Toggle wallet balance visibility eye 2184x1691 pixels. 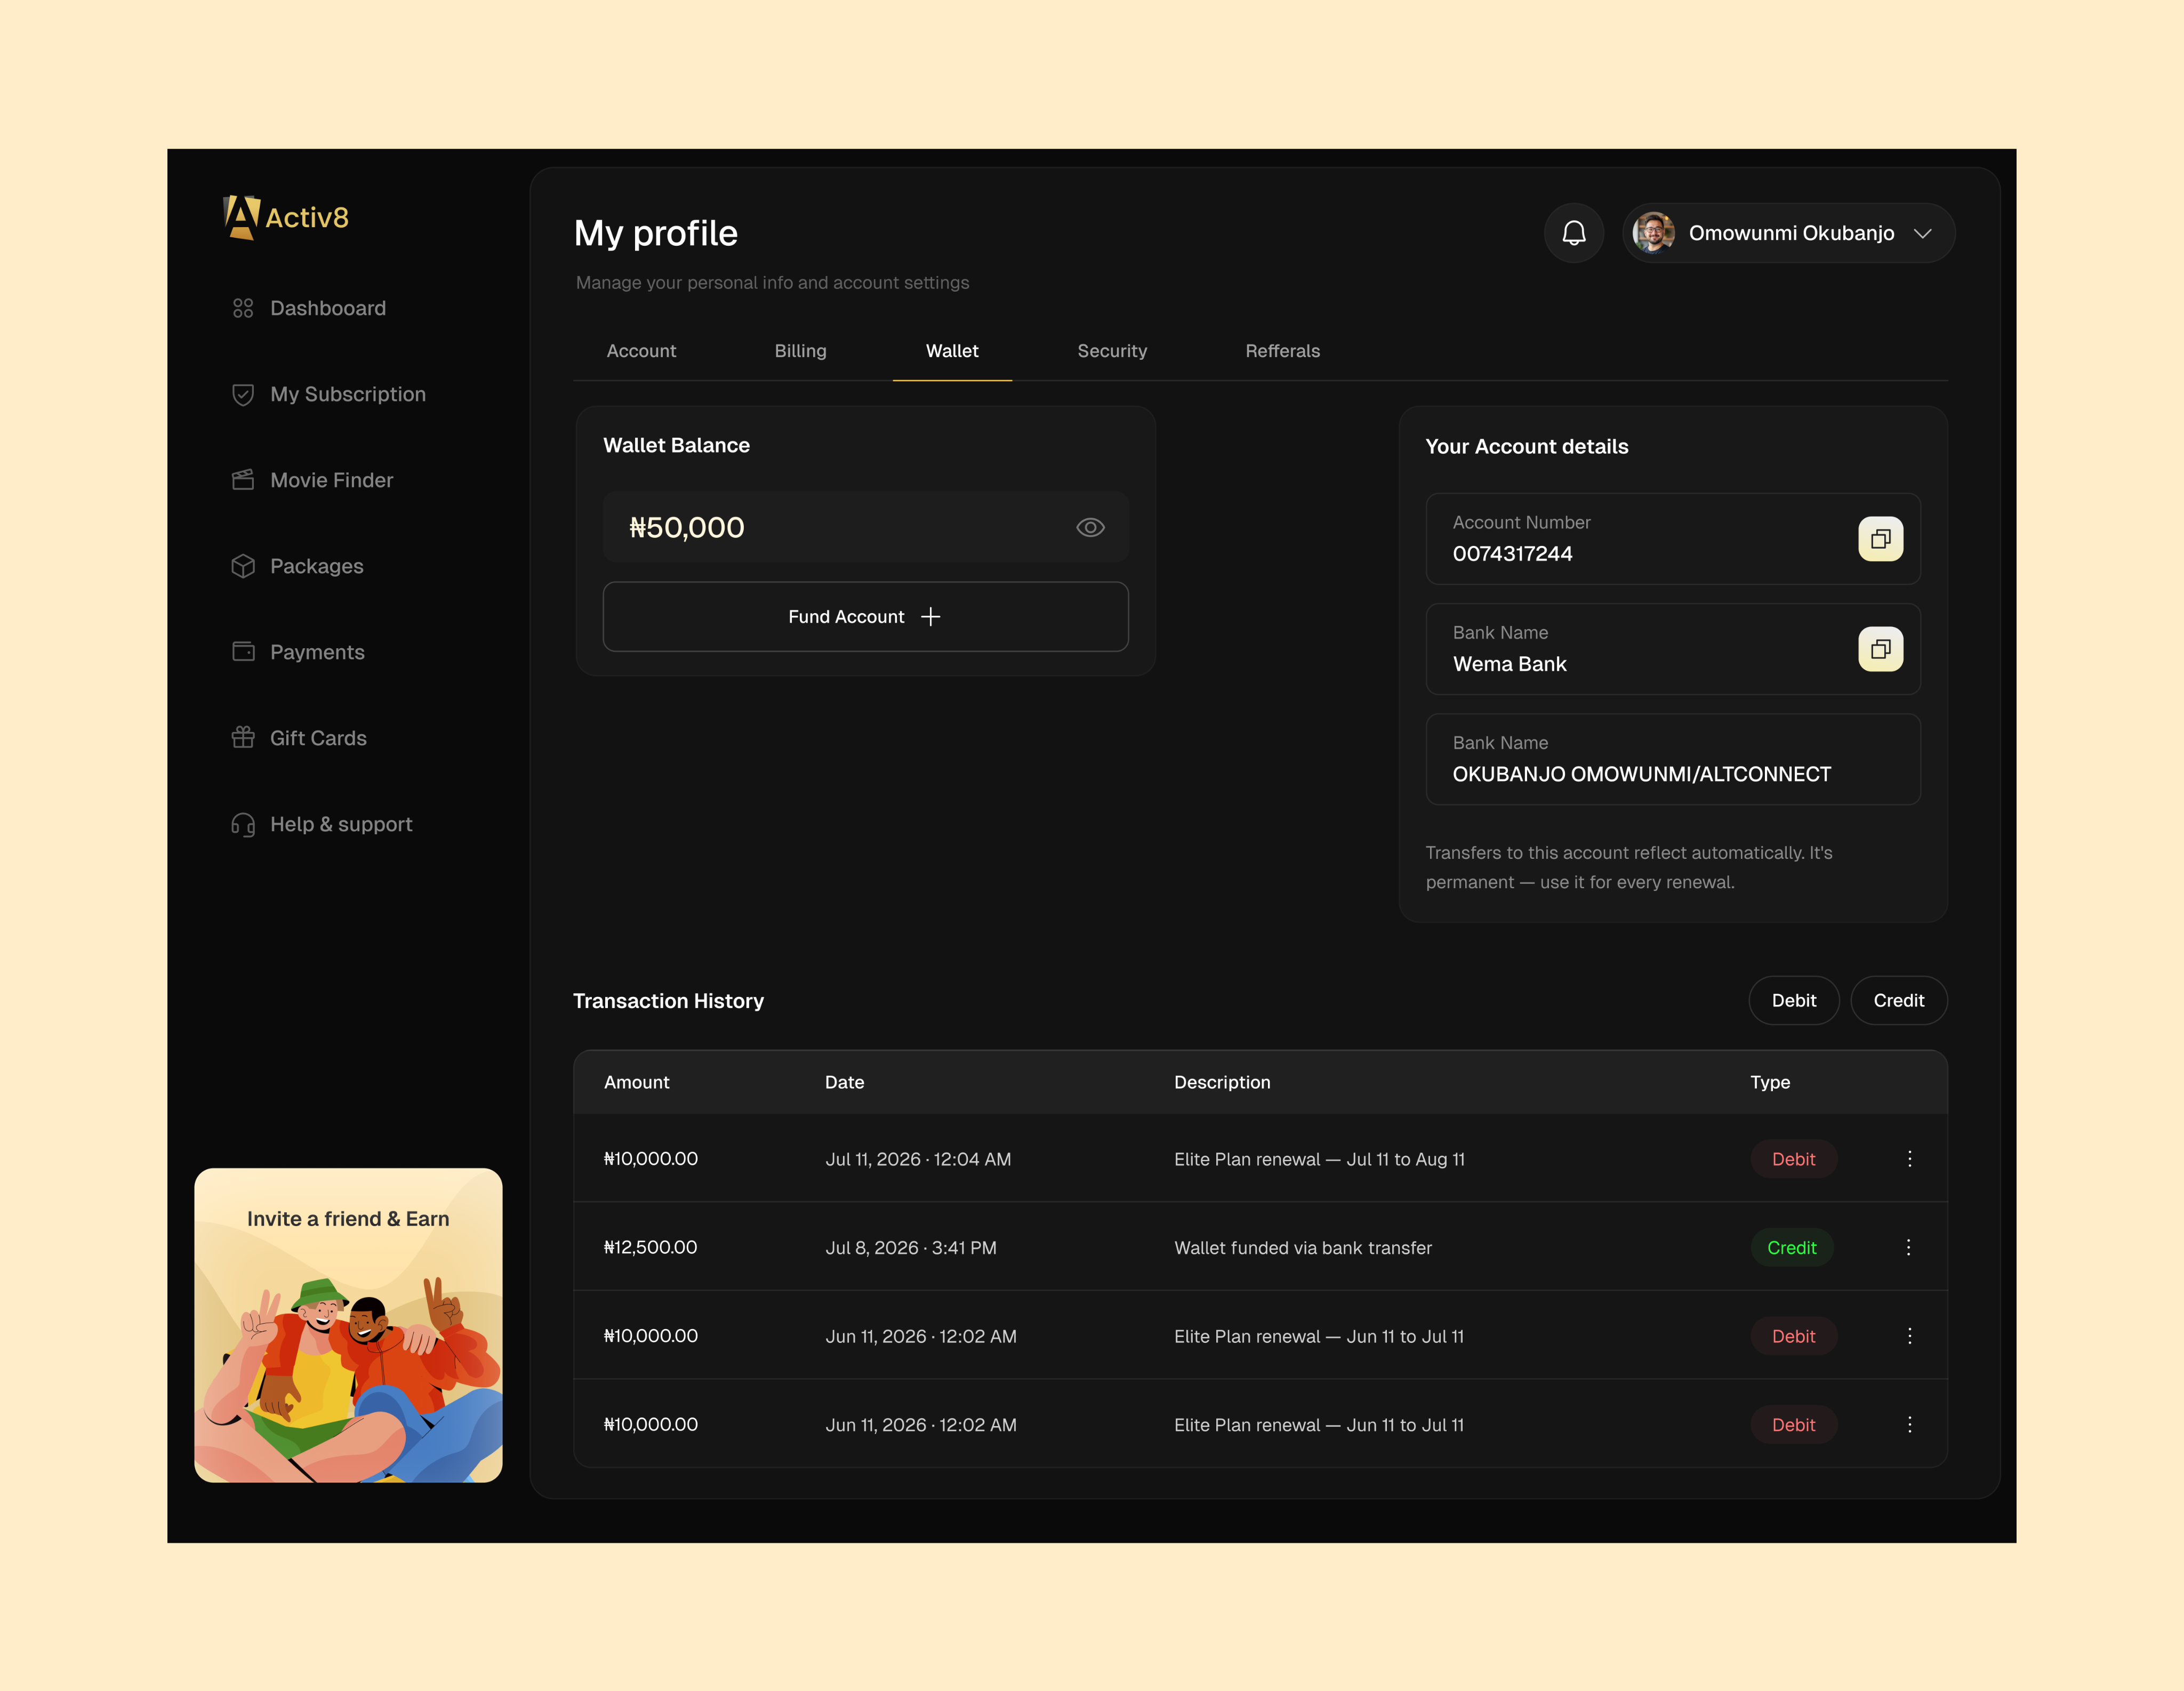click(x=1090, y=527)
